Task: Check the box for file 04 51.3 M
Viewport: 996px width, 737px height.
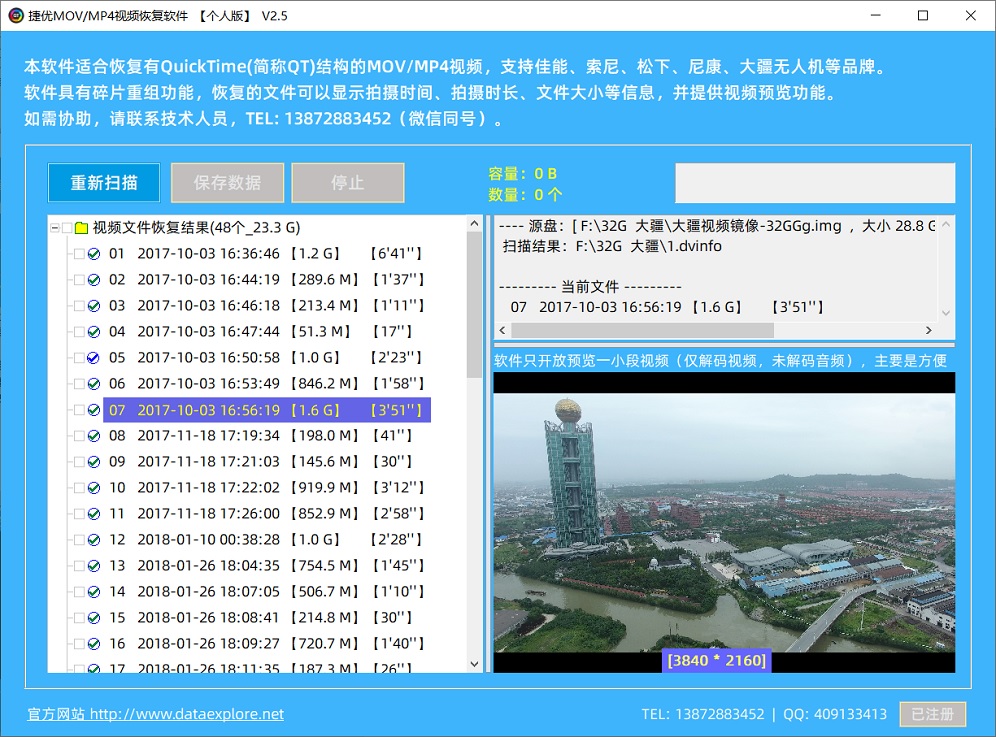Action: point(79,332)
